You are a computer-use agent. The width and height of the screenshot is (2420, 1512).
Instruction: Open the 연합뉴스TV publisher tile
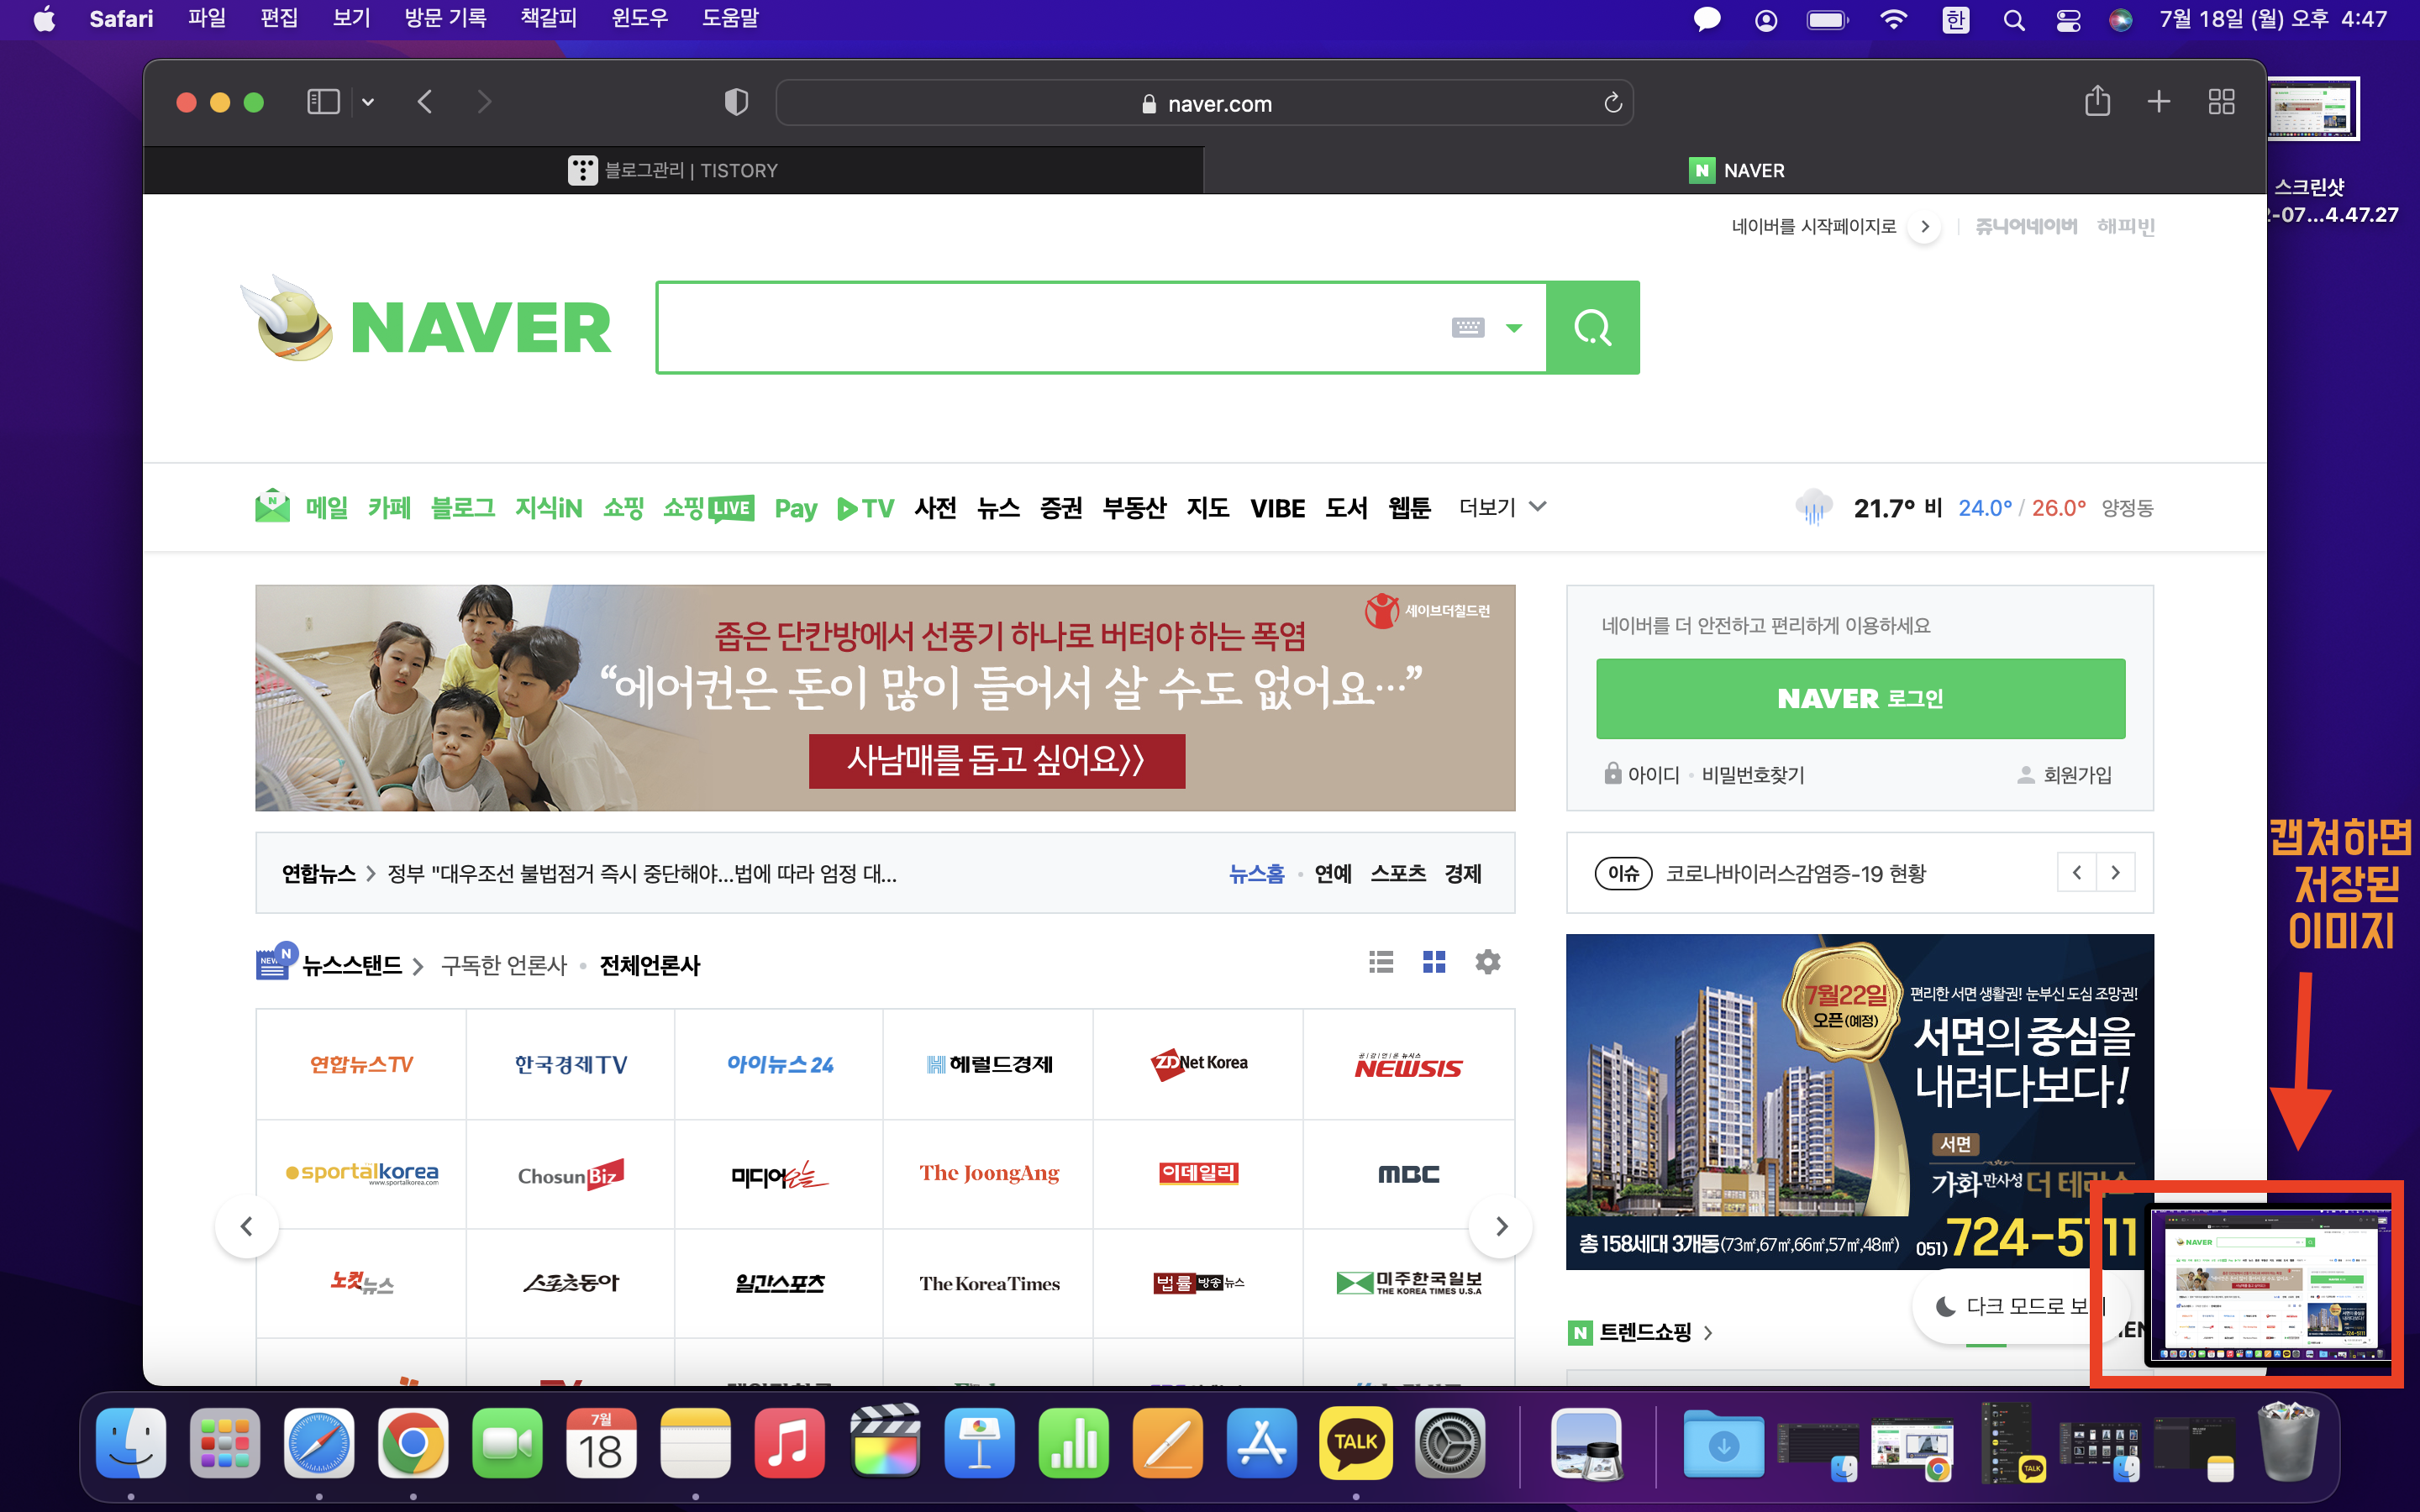click(x=361, y=1064)
